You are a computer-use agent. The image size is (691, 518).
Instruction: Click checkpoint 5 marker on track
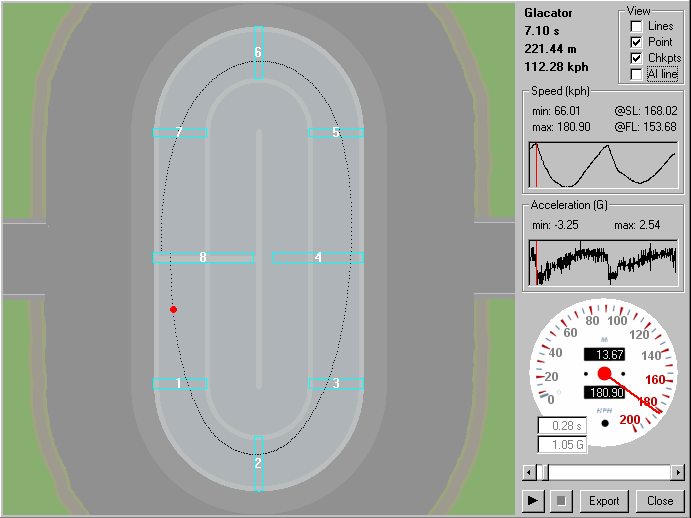tap(336, 132)
